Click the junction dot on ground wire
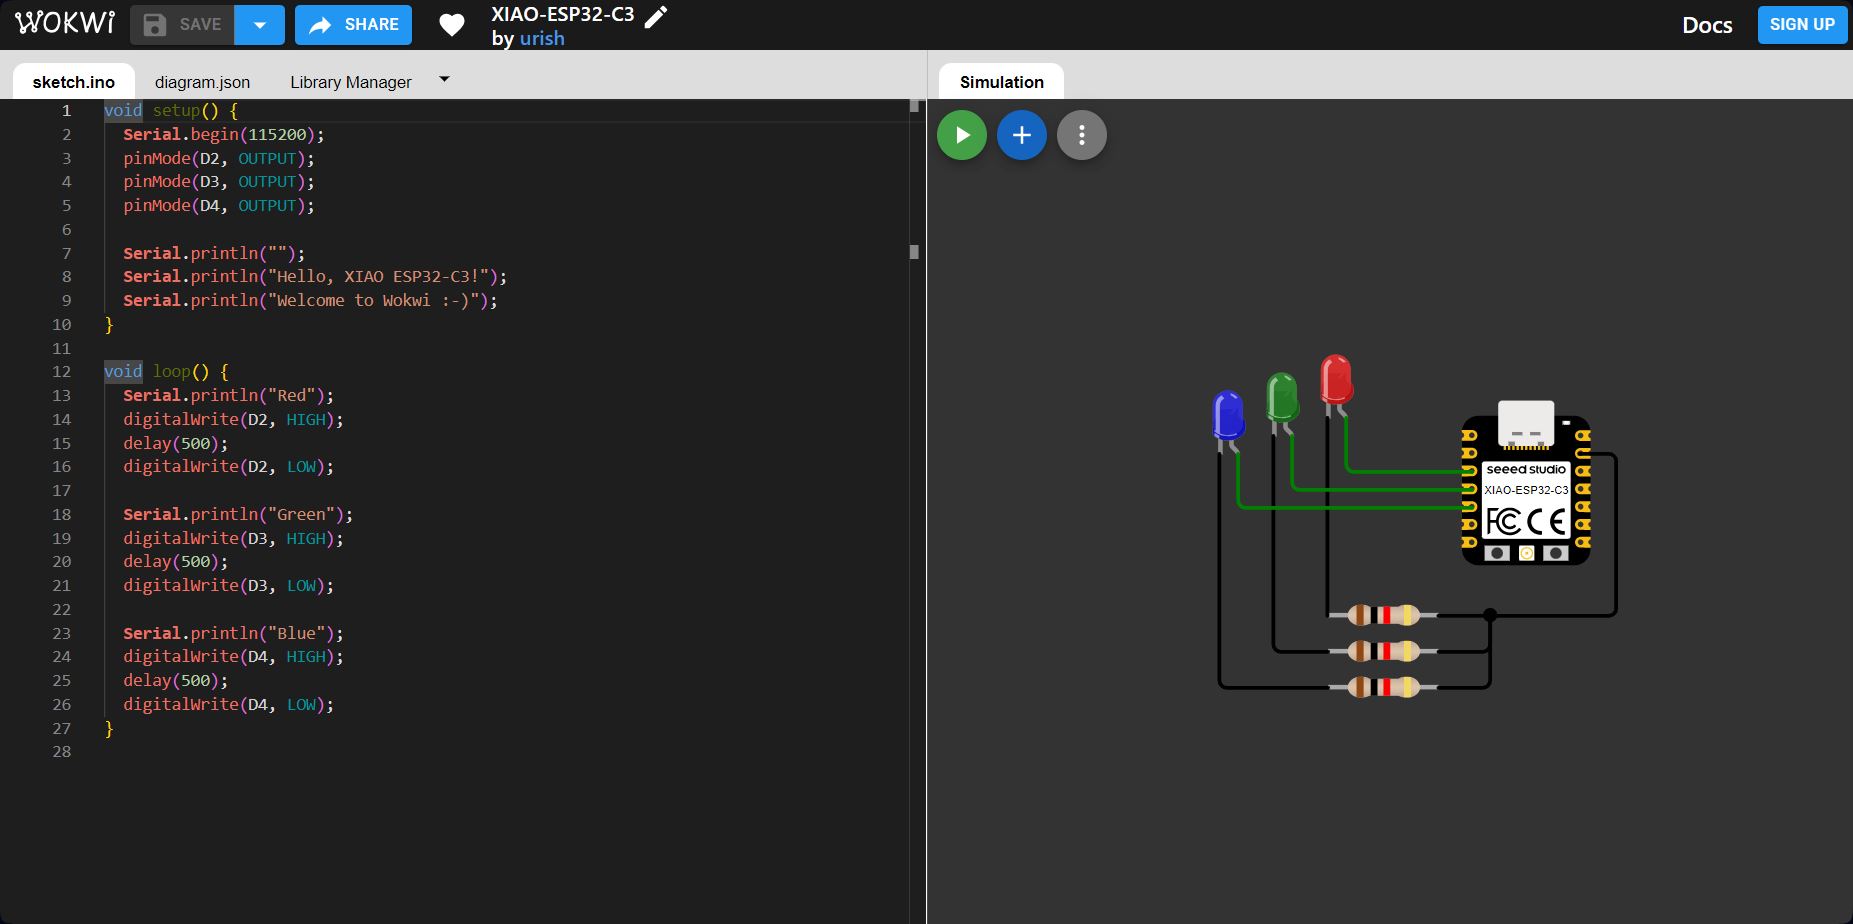Screen dimensions: 1853x924 (1490, 615)
